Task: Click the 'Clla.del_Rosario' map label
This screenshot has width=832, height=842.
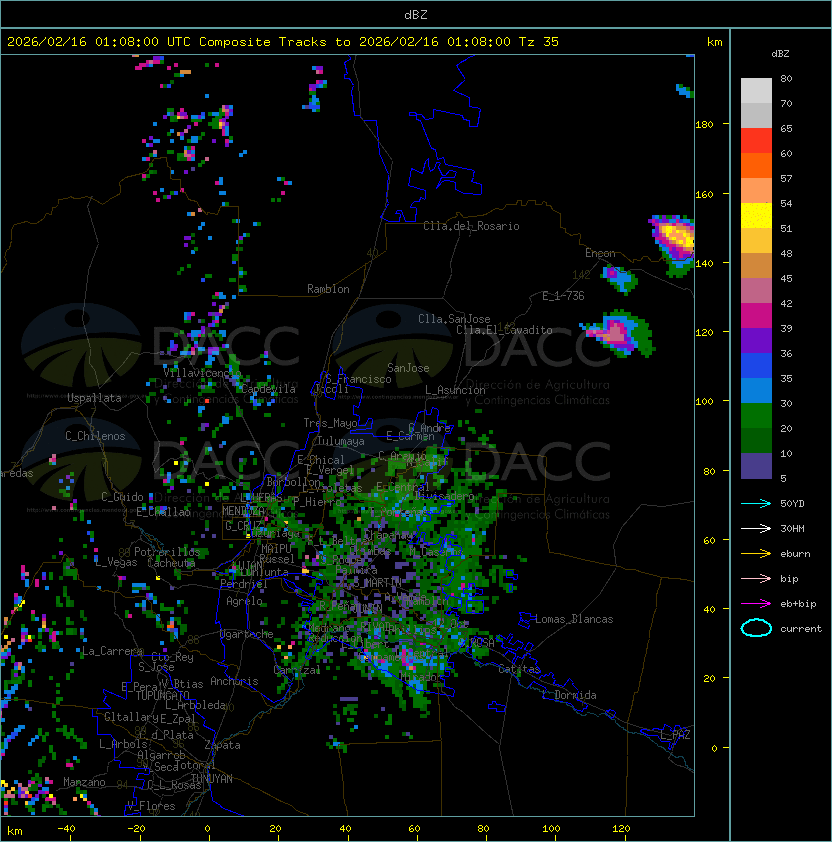Action: 471,226
